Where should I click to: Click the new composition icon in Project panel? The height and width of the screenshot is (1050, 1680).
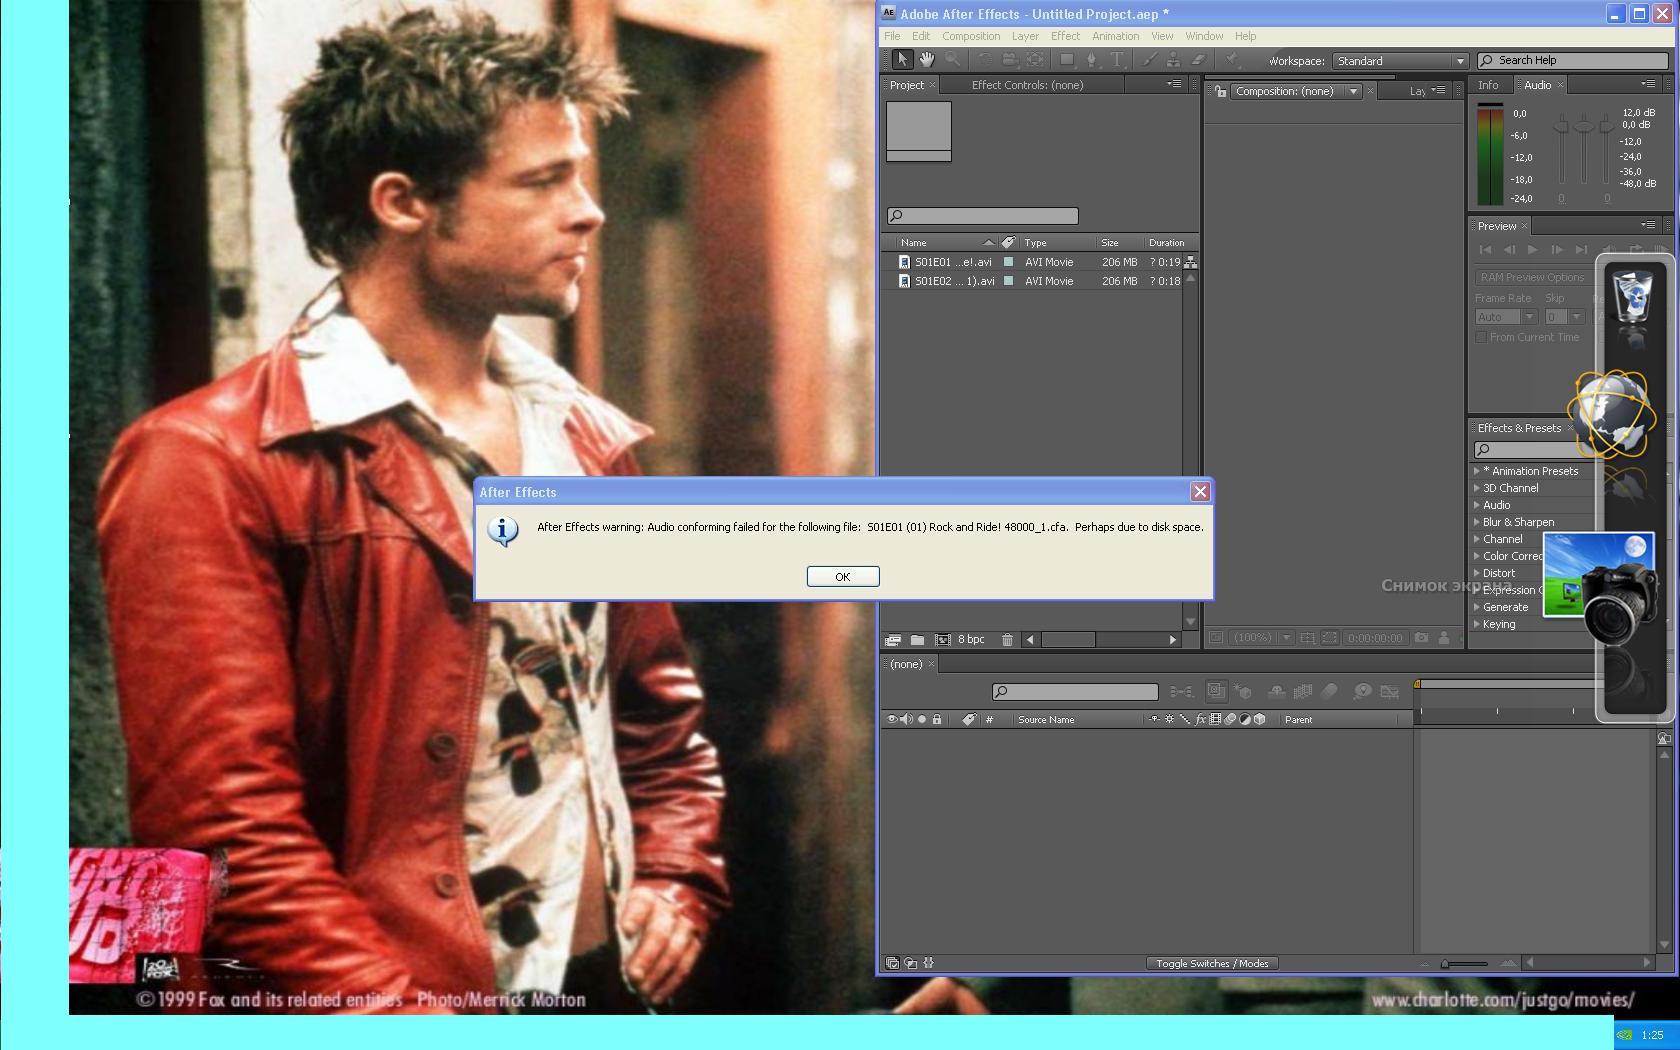942,640
